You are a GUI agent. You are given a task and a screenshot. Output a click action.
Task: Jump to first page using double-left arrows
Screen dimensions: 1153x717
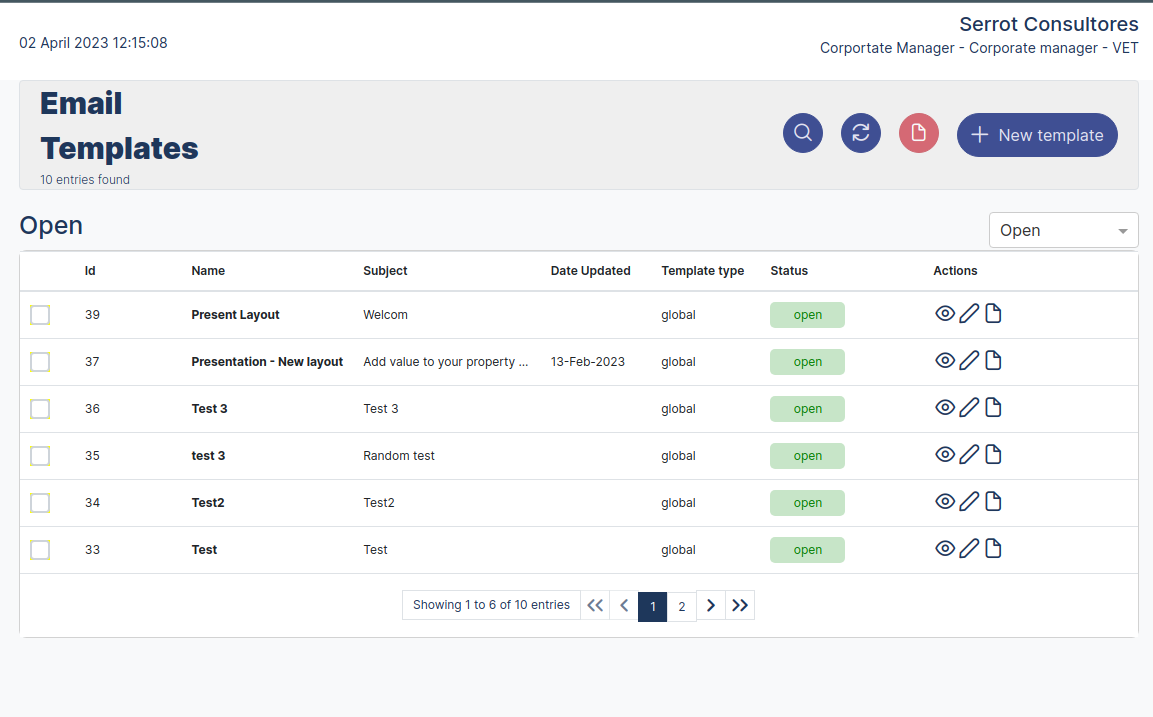(595, 605)
